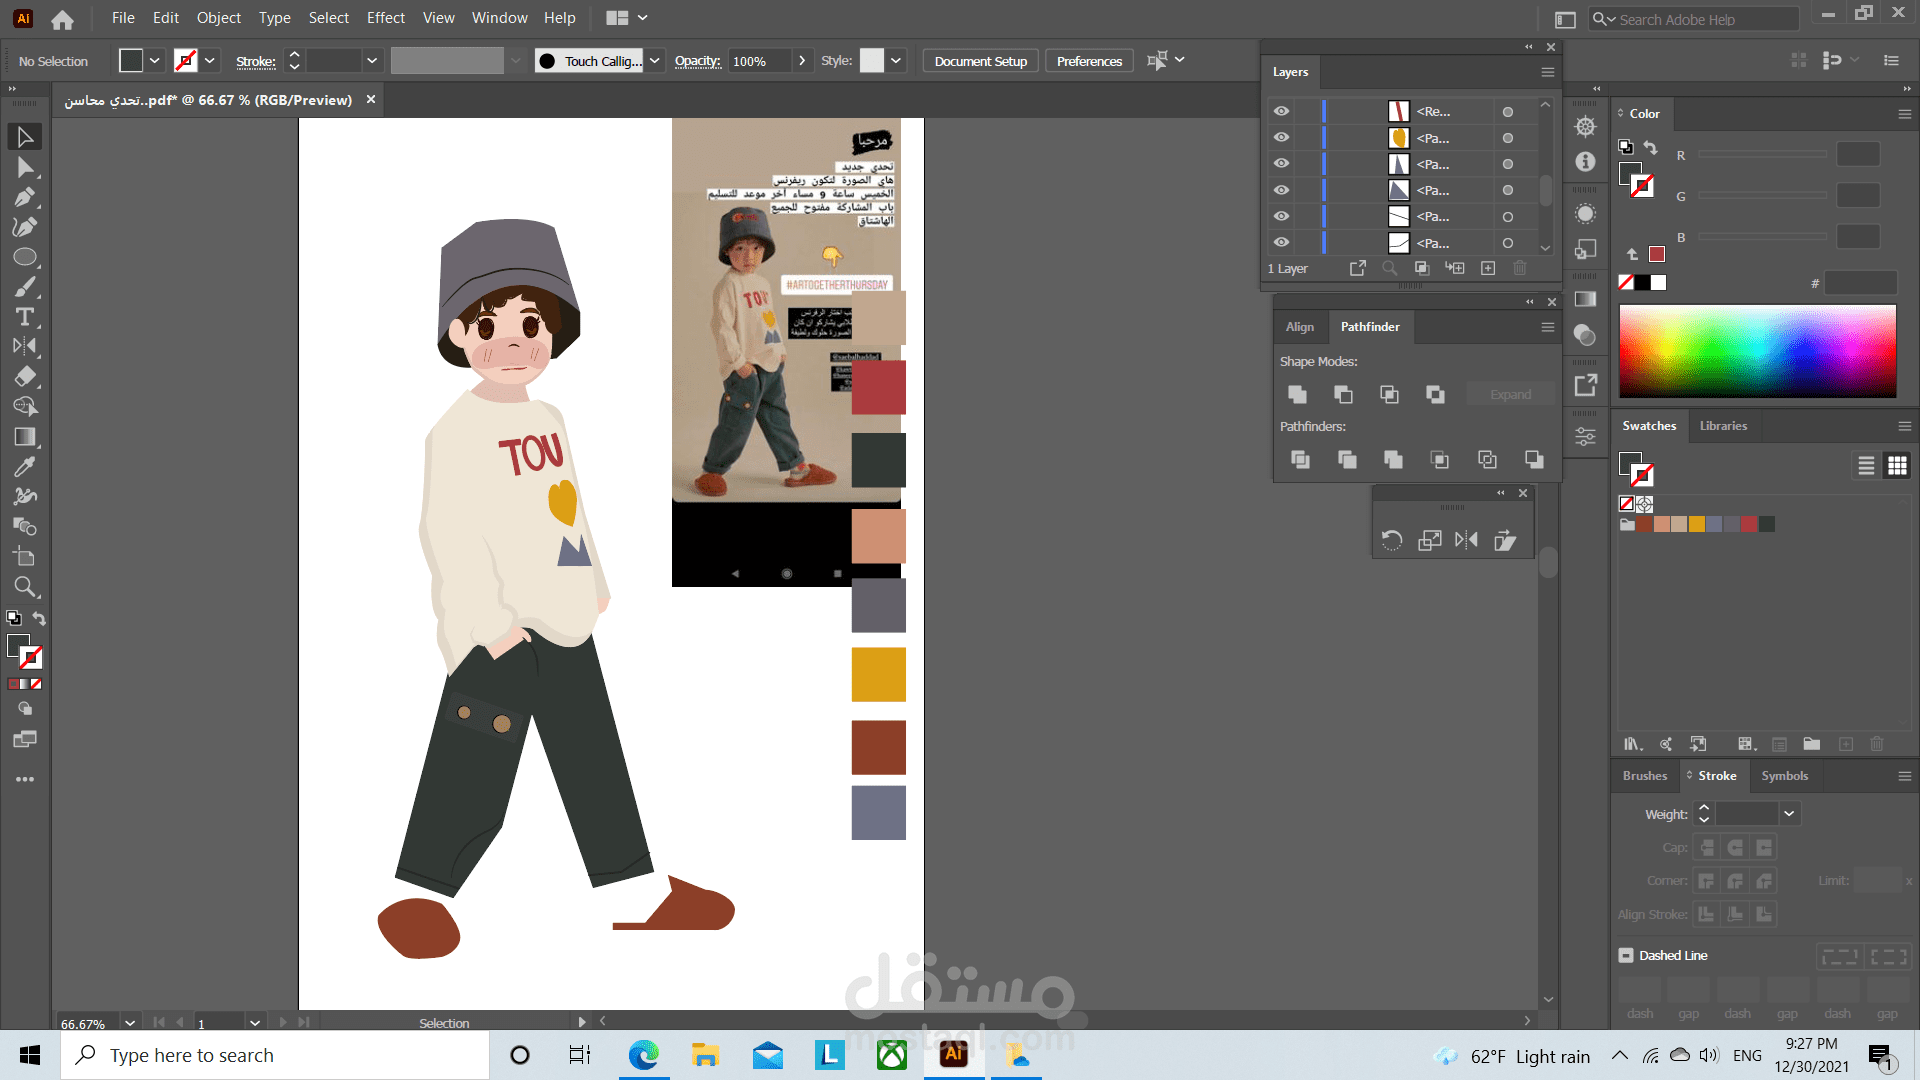
Task: Pick the Pen tool
Action: [x=25, y=197]
